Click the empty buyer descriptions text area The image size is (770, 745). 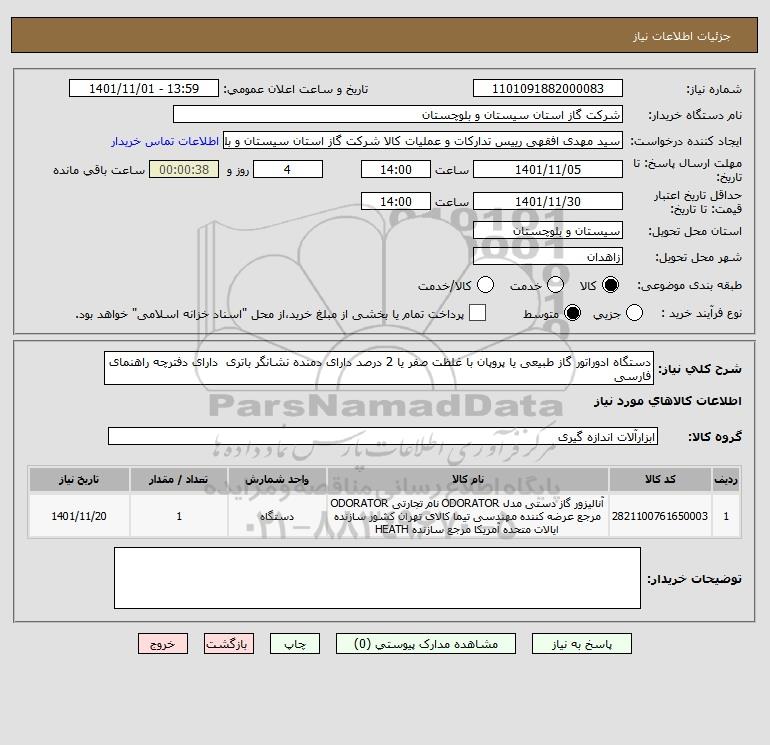[x=377, y=578]
